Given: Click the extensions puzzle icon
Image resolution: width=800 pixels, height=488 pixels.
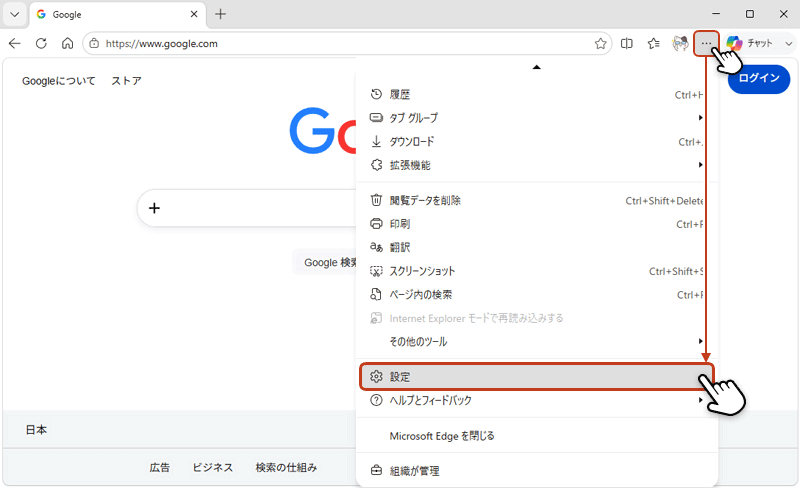Looking at the screenshot, I should [376, 165].
